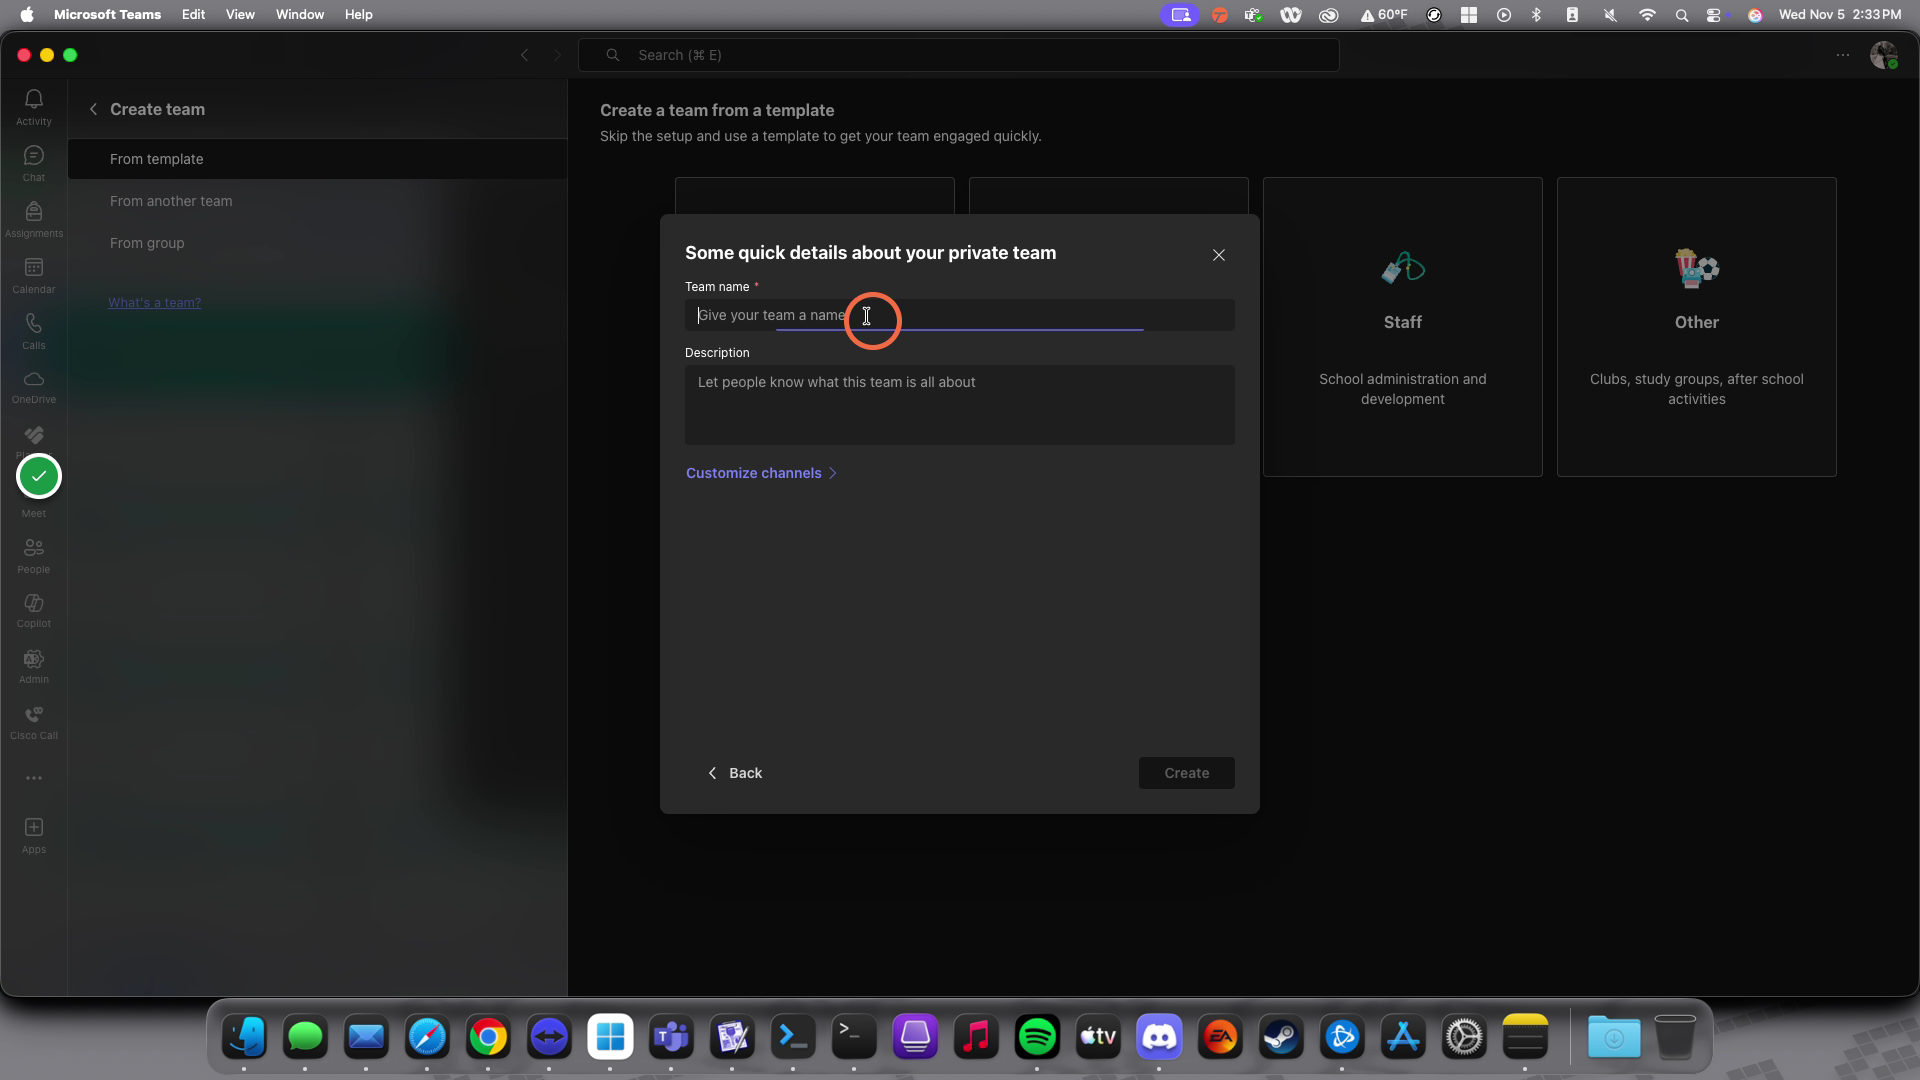Expand Customize channels
Screen dimensions: 1920x1080
pos(762,473)
